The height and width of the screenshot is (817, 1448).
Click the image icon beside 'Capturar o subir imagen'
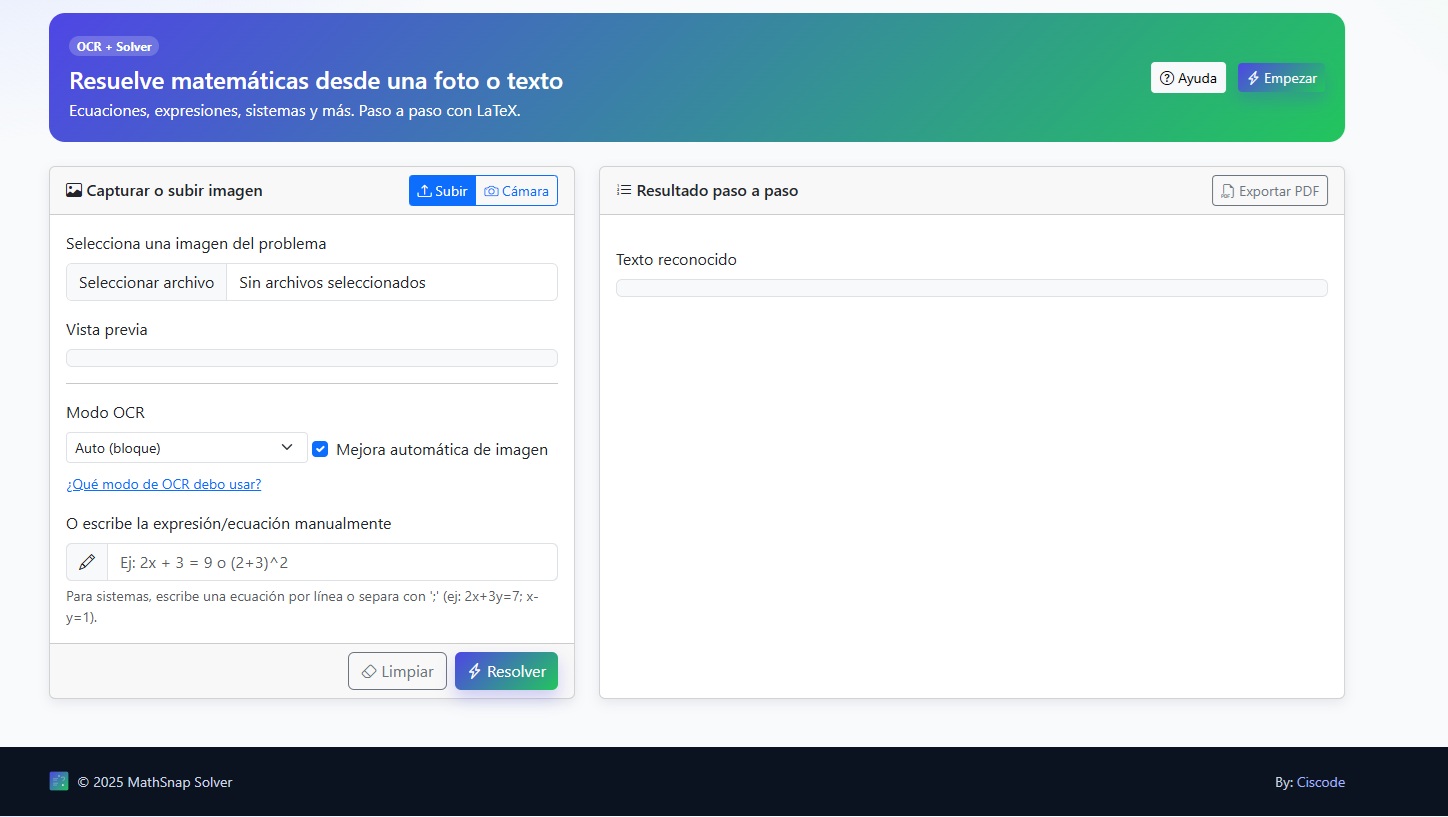74,190
